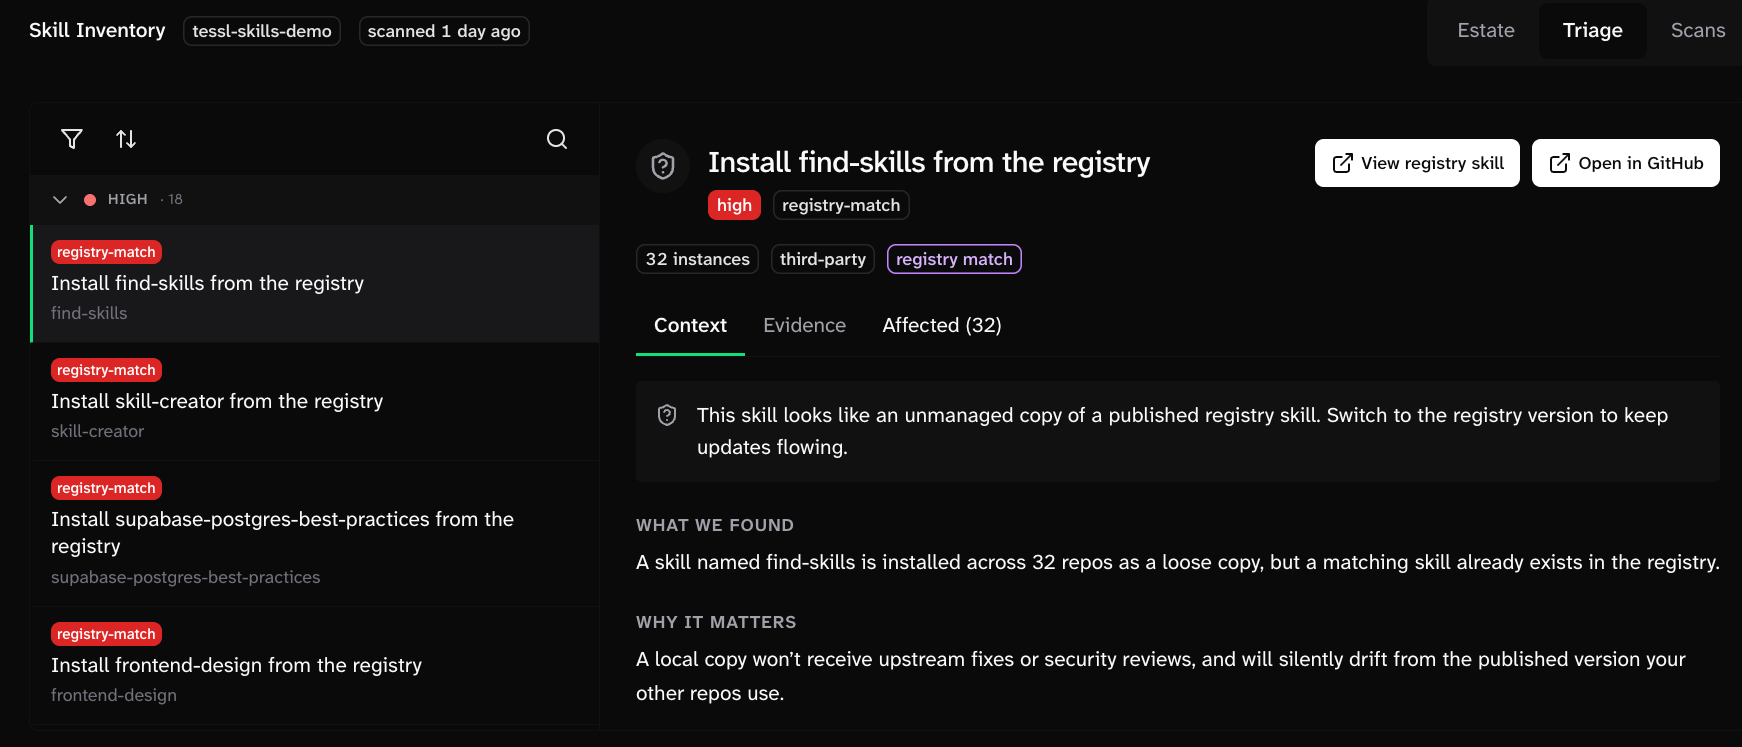Select Install skill-creator from the registry item
The image size is (1742, 747).
point(315,402)
